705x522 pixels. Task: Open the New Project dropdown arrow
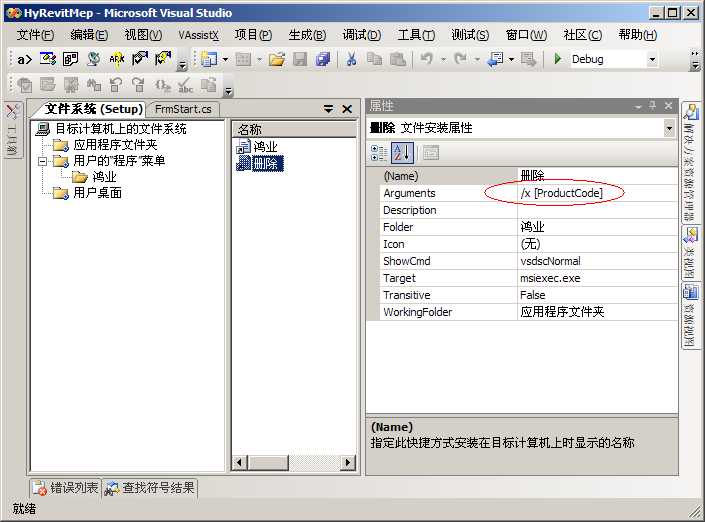click(x=225, y=59)
